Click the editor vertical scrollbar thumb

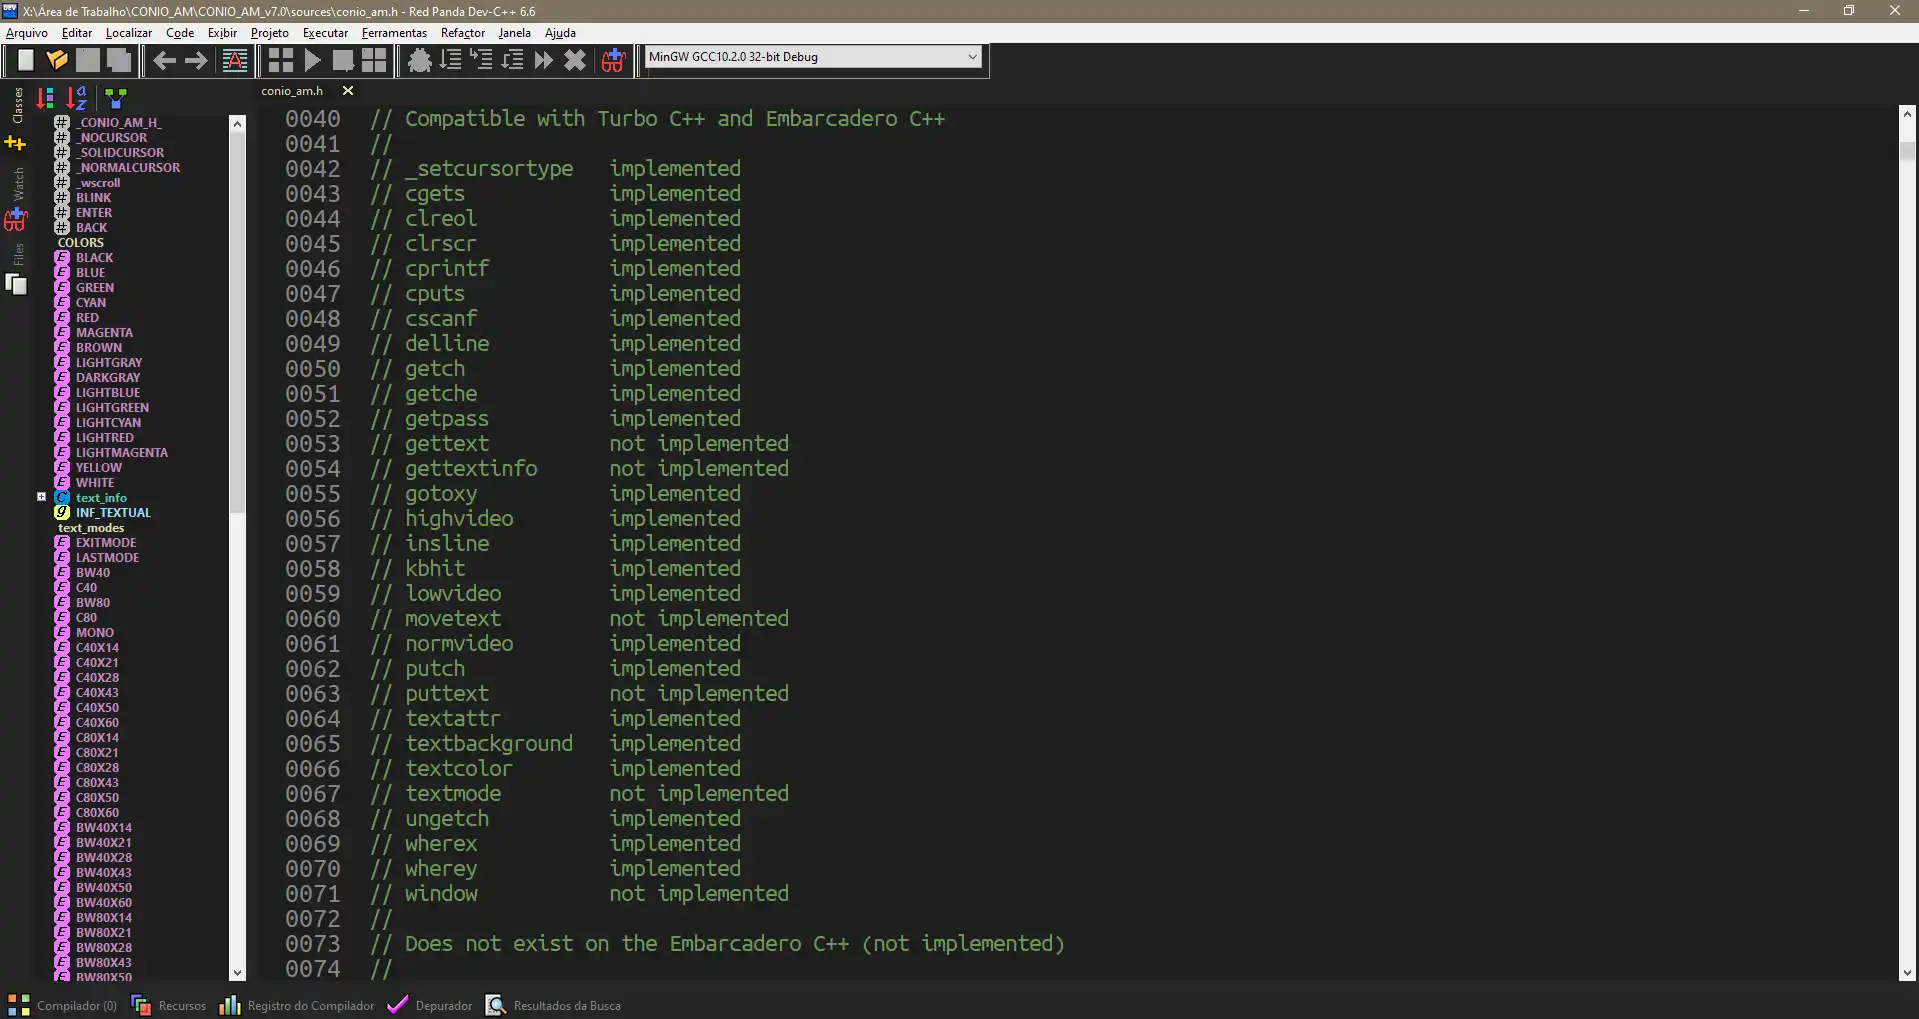point(1907,150)
